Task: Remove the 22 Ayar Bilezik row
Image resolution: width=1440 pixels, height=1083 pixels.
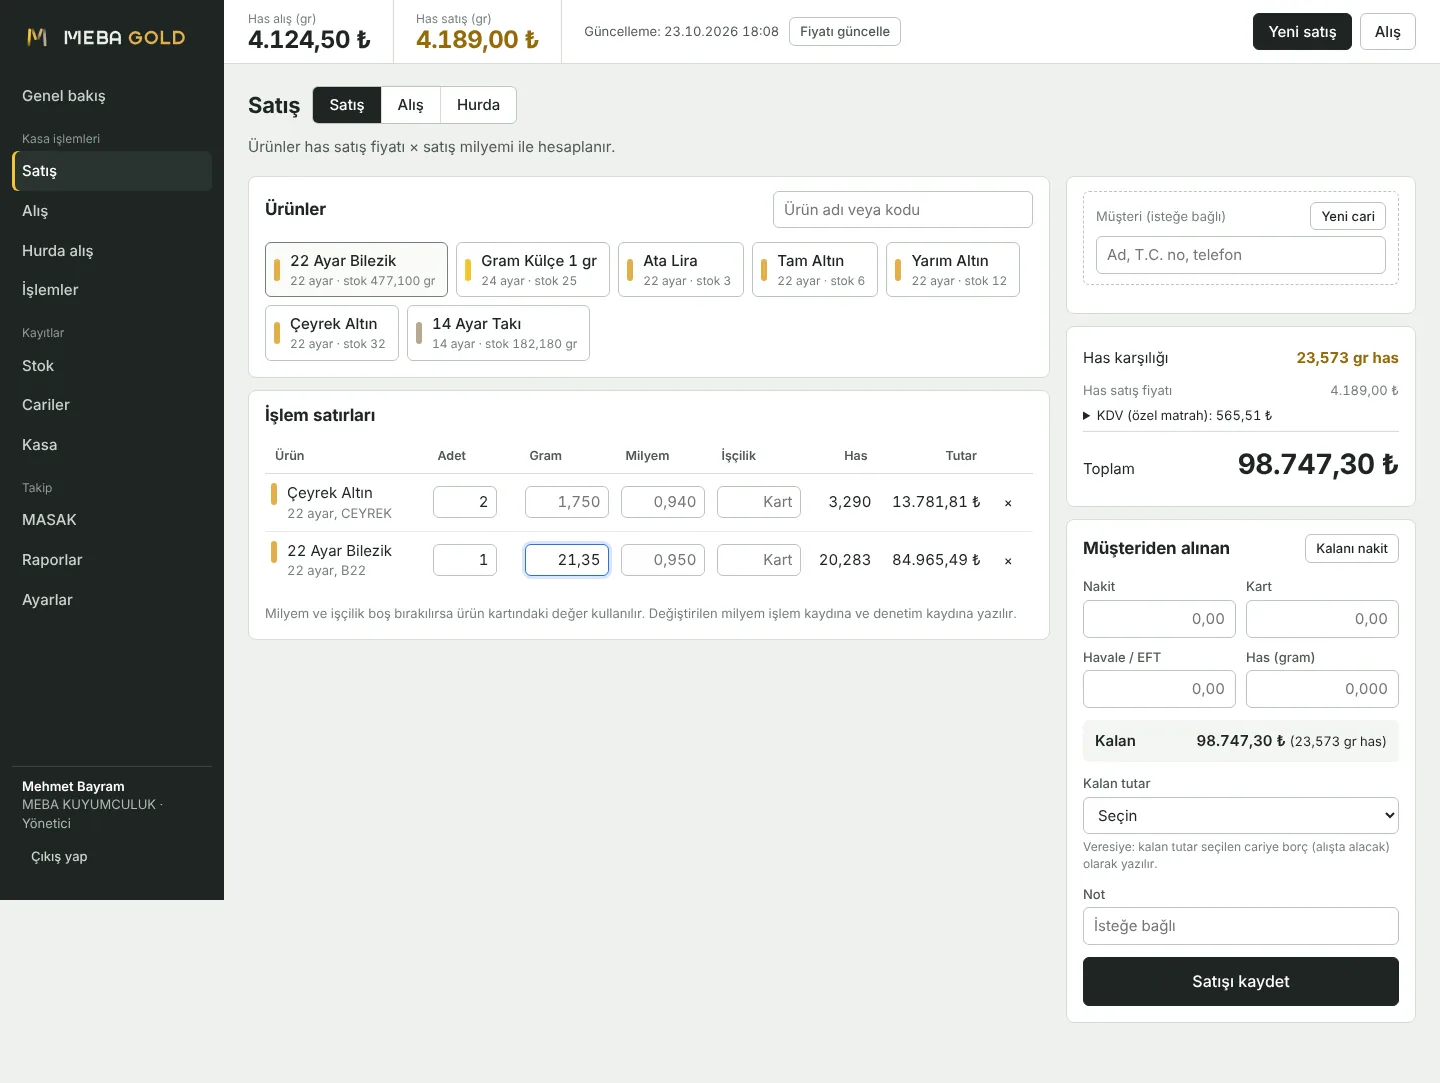Action: tap(1008, 561)
